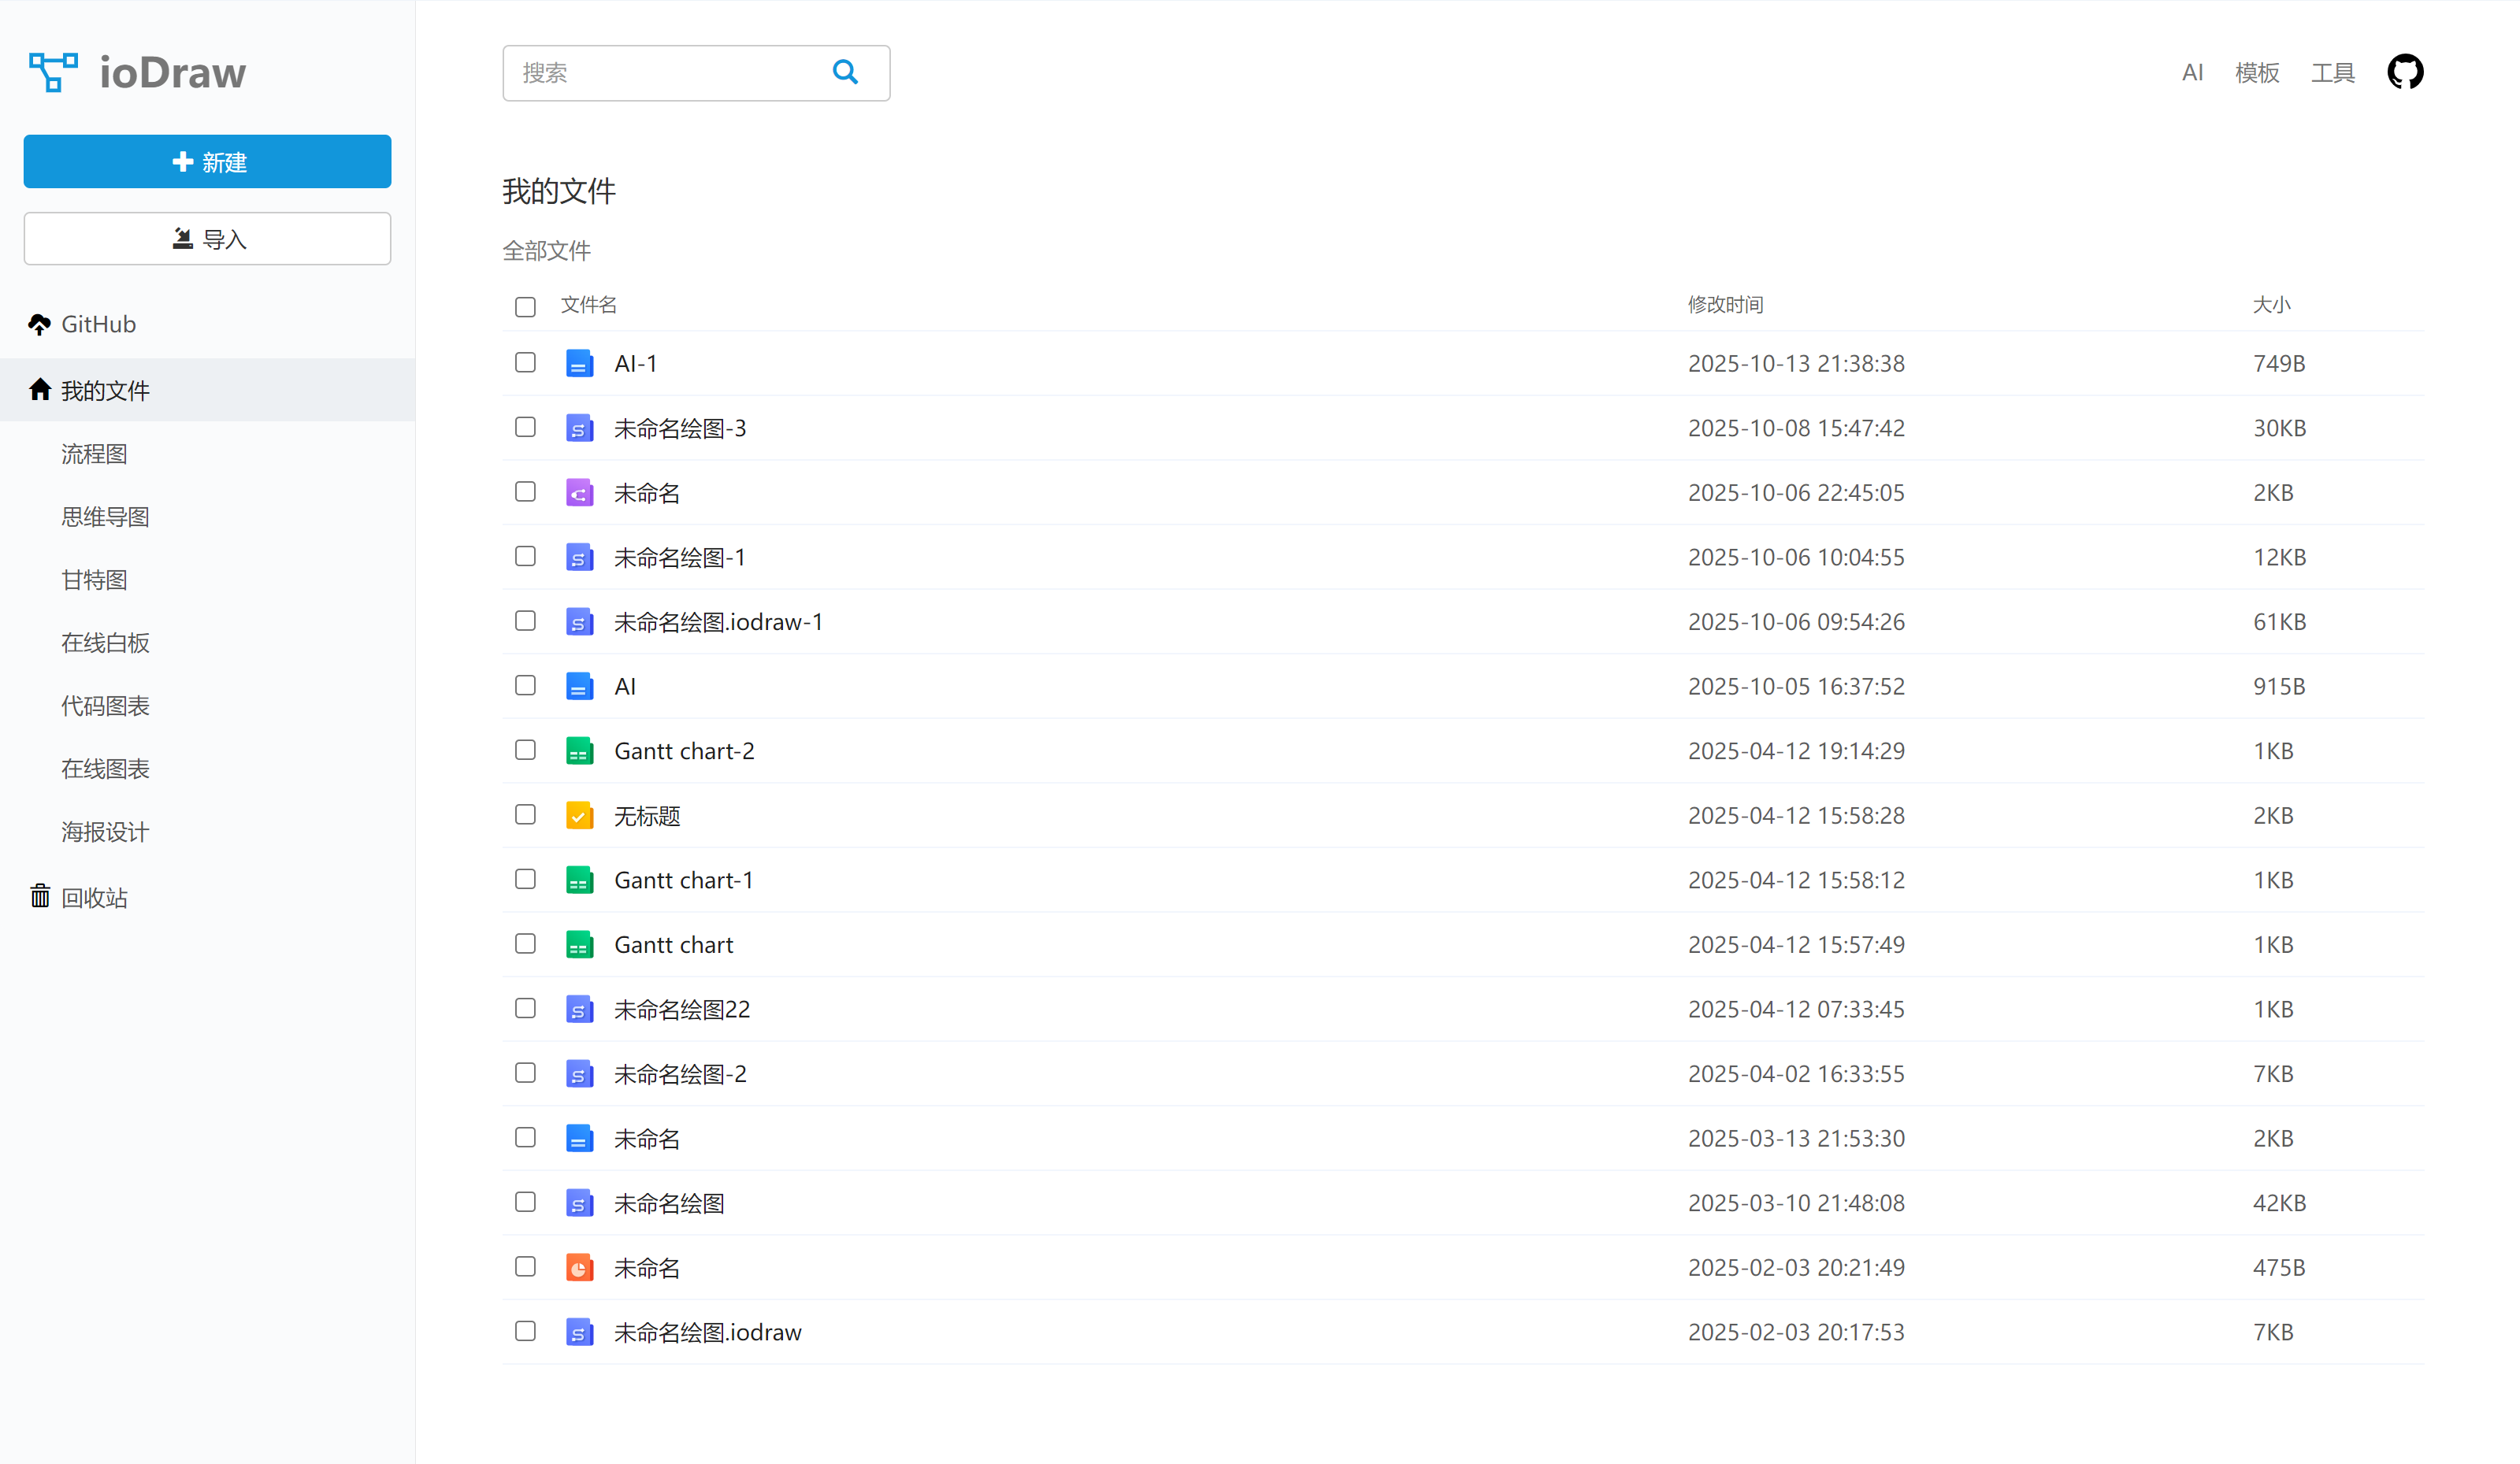Select the Gantt chart-1 row checkbox
This screenshot has width=2520, height=1464.
tap(525, 879)
